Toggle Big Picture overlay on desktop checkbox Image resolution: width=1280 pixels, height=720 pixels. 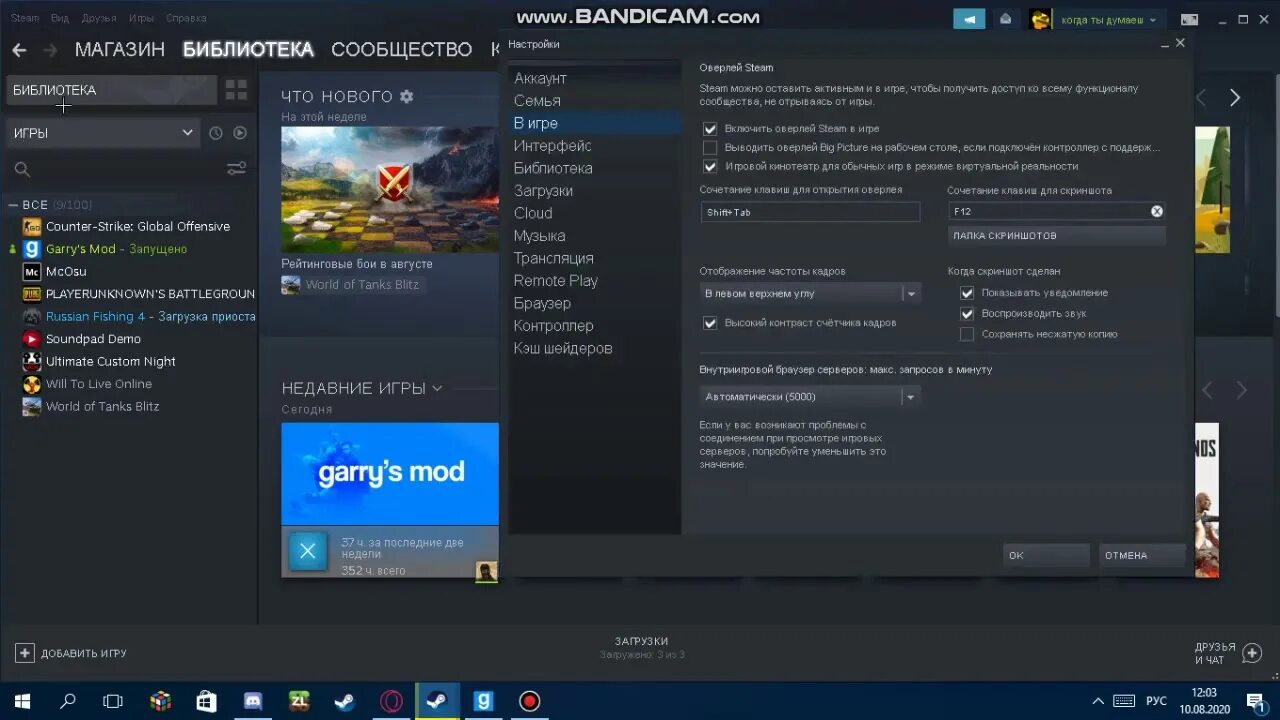point(710,148)
